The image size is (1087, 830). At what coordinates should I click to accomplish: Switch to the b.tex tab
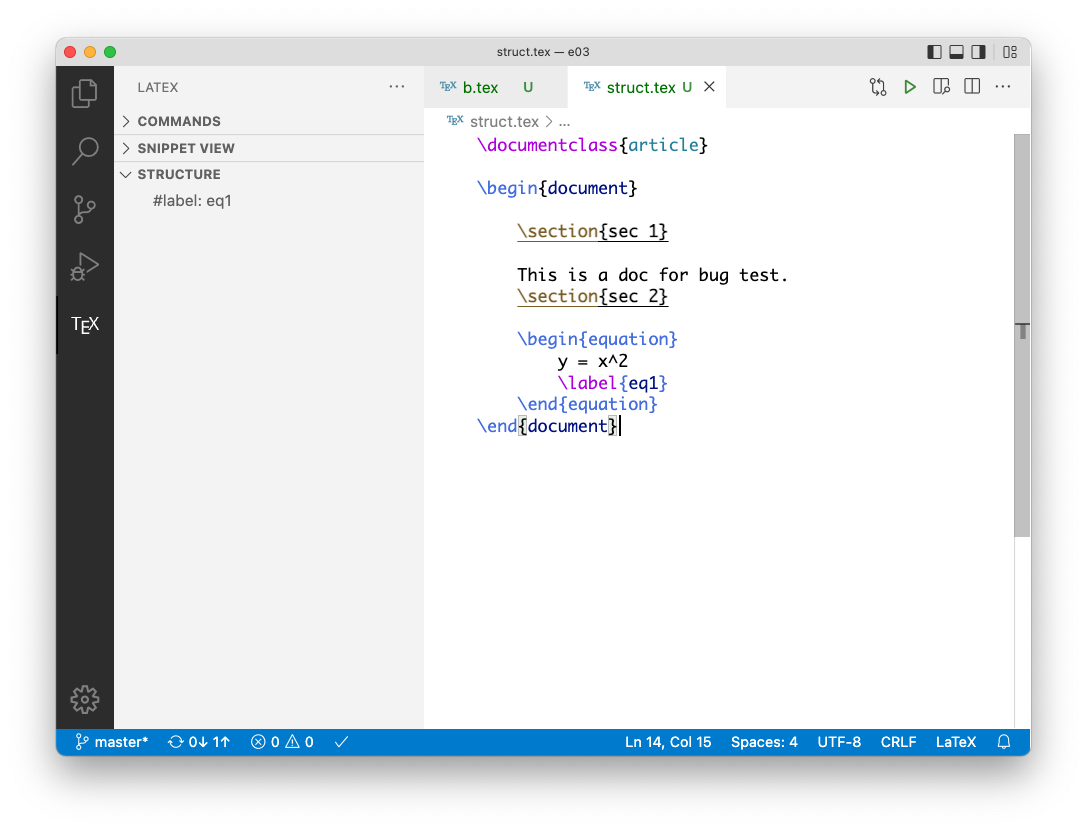click(x=496, y=87)
